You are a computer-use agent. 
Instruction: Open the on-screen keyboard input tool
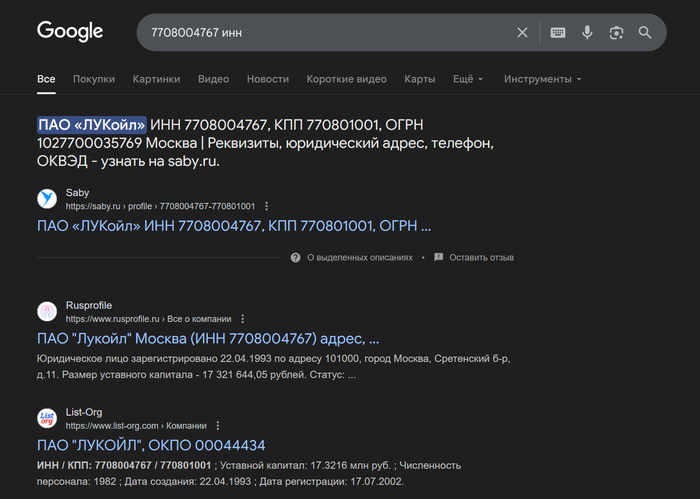pyautogui.click(x=558, y=33)
